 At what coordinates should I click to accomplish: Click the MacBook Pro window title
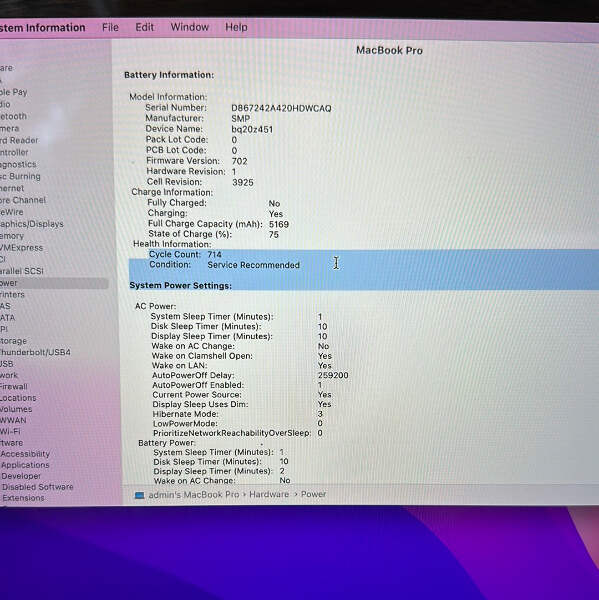click(390, 51)
